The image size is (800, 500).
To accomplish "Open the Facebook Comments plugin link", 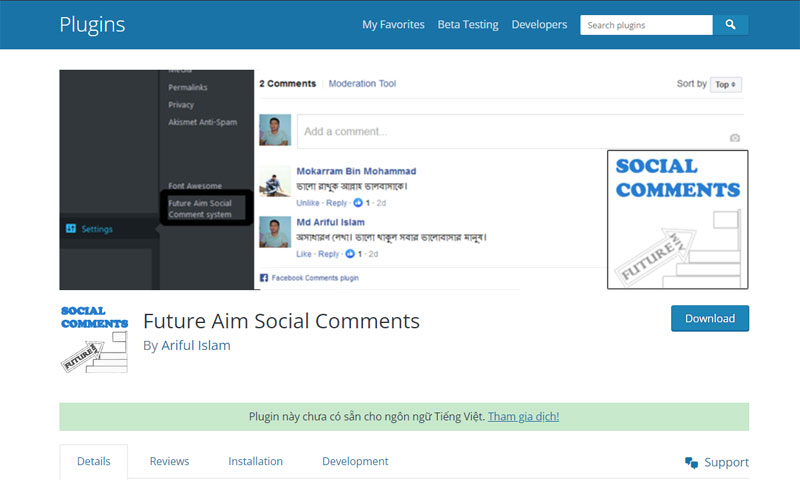I will coord(315,278).
